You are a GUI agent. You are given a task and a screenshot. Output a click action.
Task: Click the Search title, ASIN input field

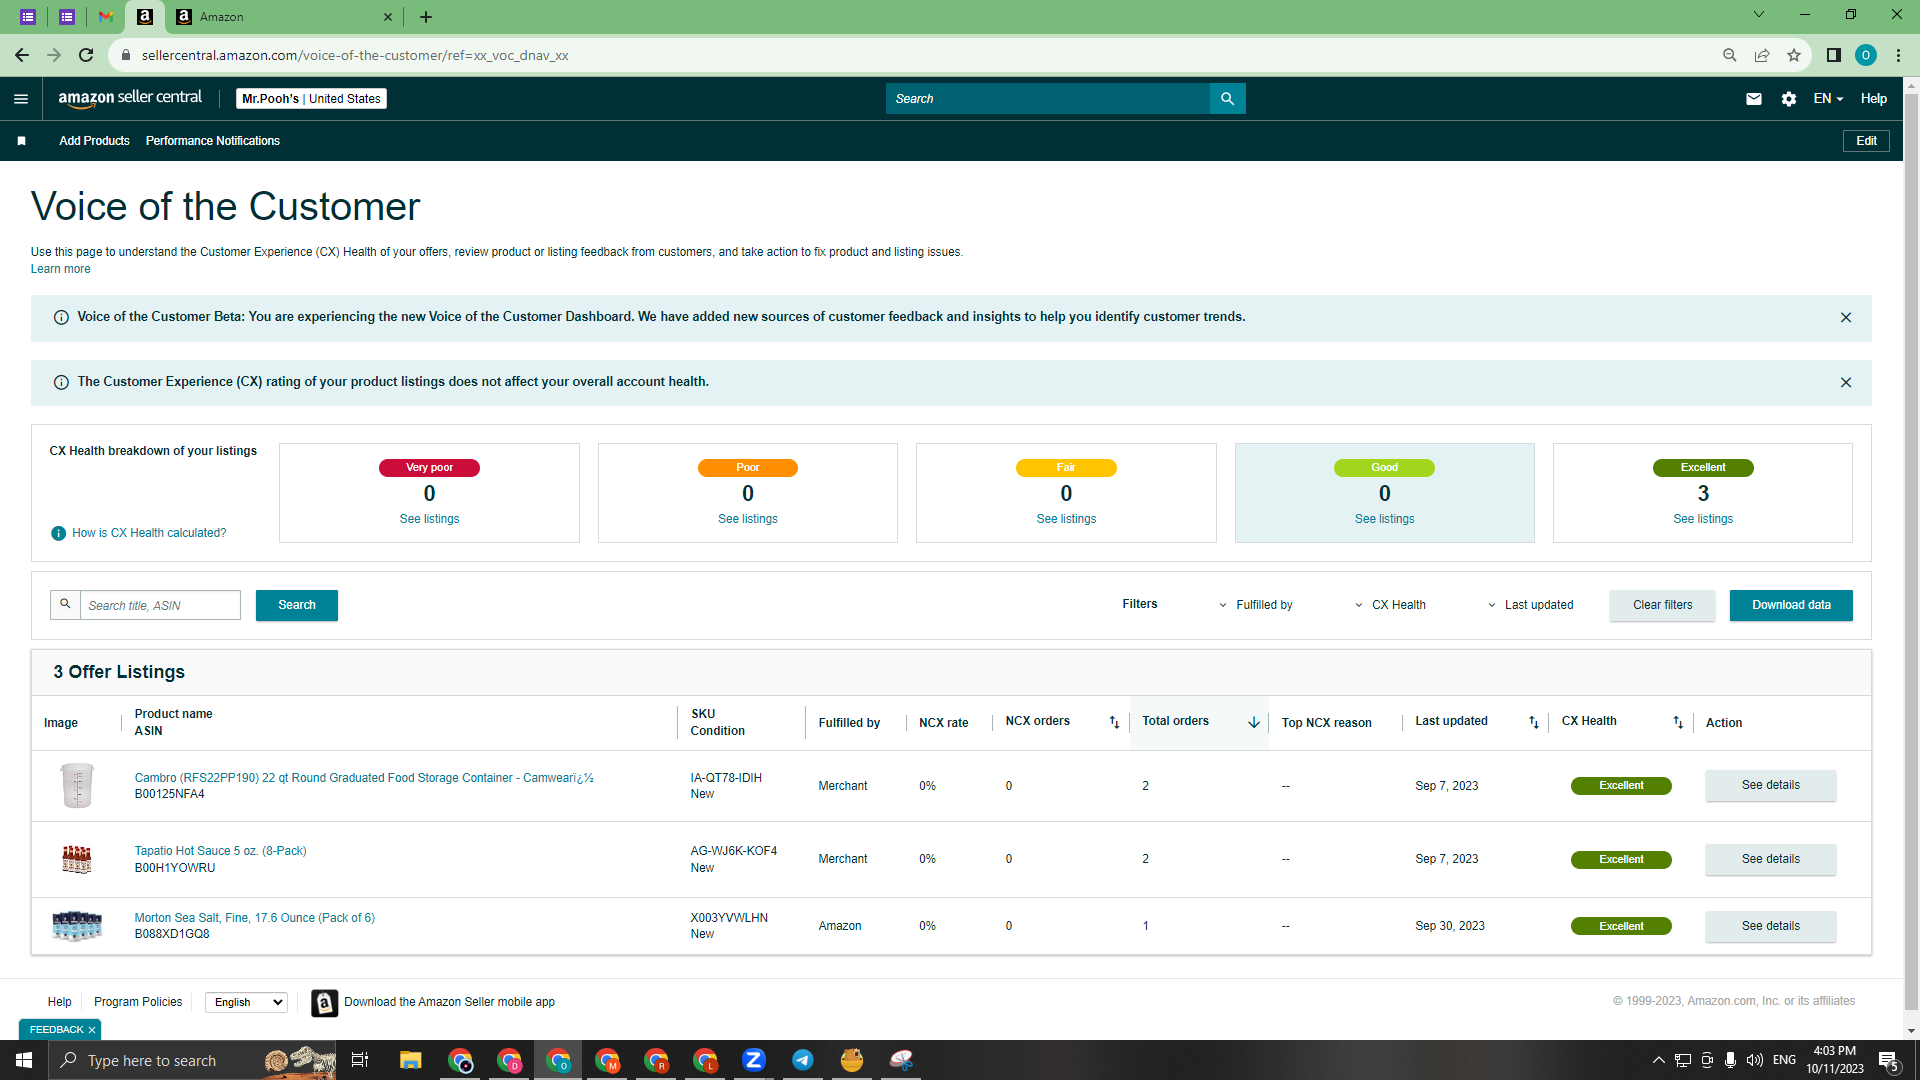coord(160,606)
